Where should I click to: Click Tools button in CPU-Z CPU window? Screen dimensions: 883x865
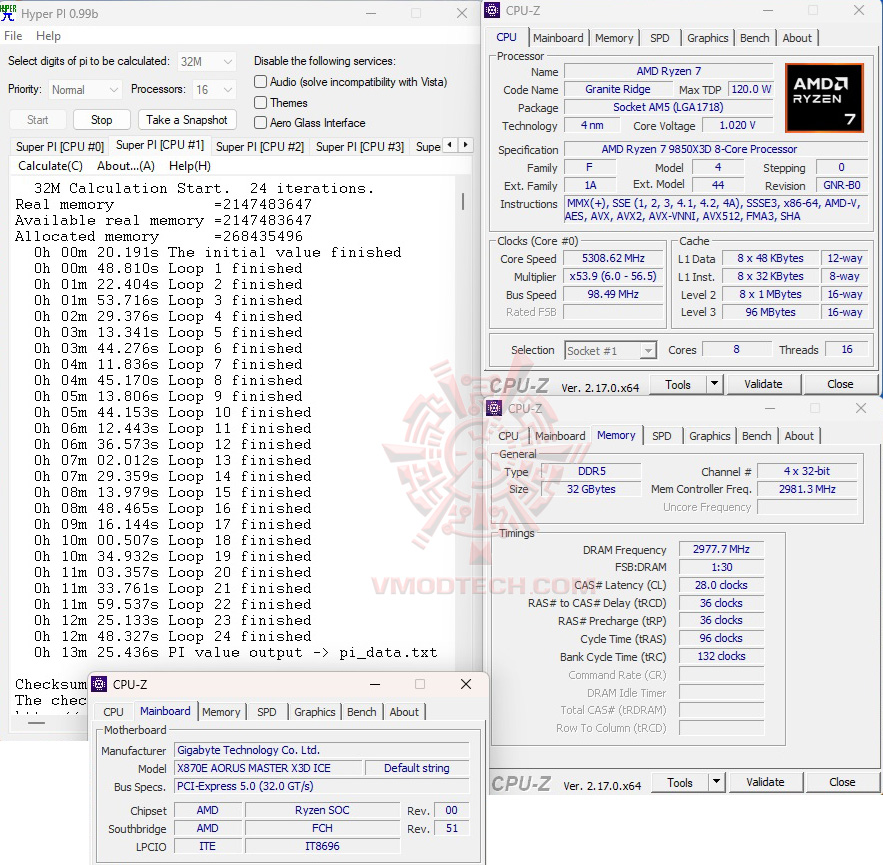click(677, 385)
